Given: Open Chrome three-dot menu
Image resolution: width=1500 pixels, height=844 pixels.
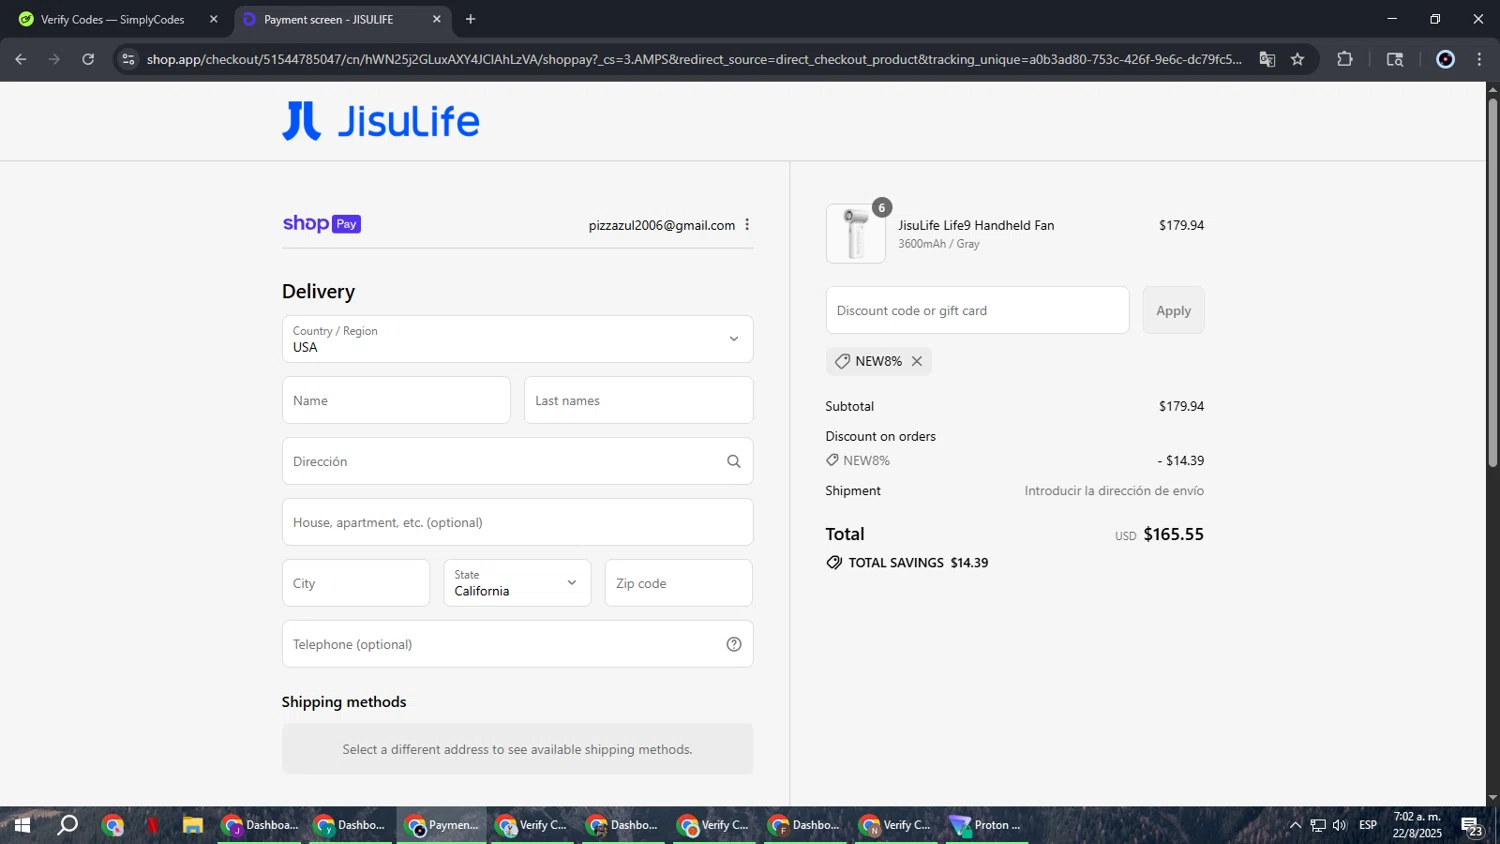Looking at the screenshot, I should [x=1479, y=59].
